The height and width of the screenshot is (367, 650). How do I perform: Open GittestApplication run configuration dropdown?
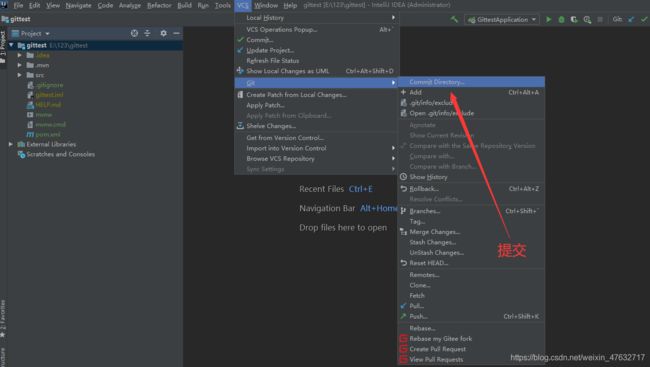502,19
